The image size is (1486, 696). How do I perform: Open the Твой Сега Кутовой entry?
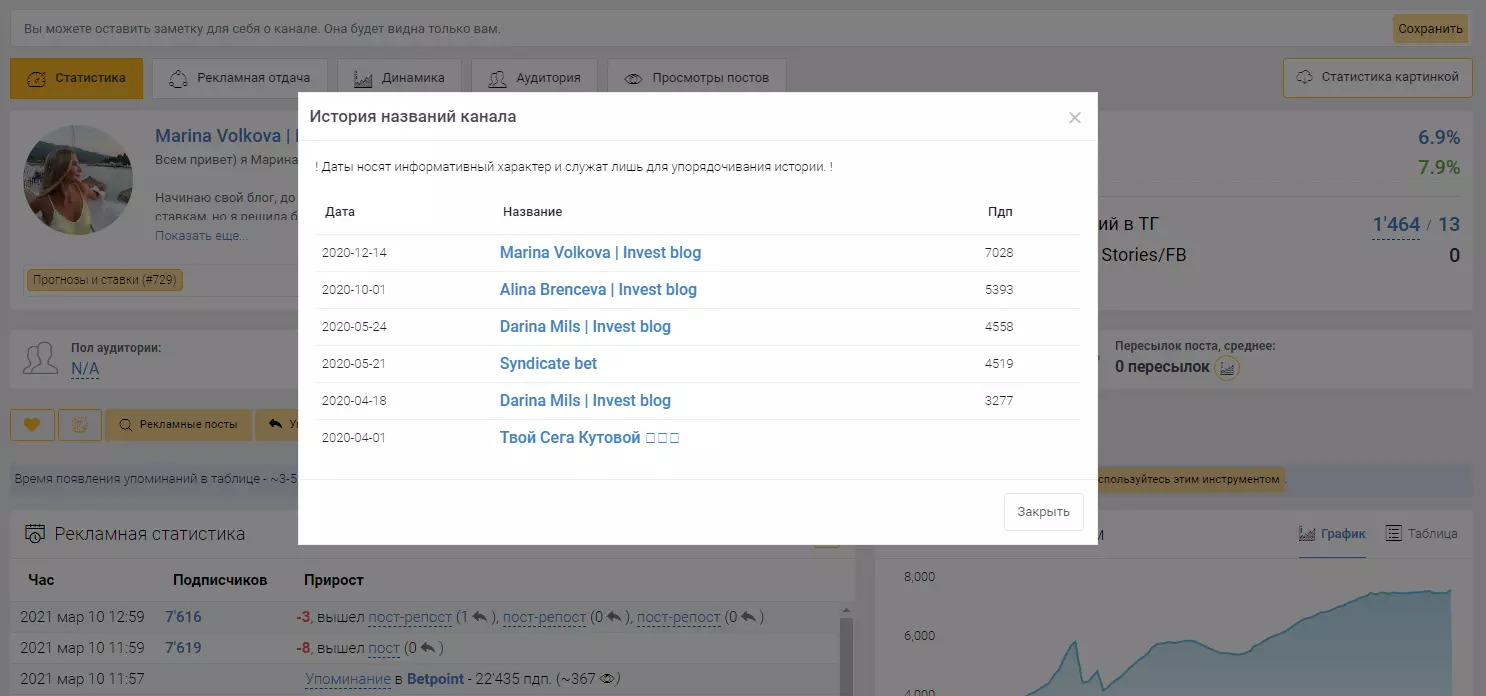click(x=589, y=438)
